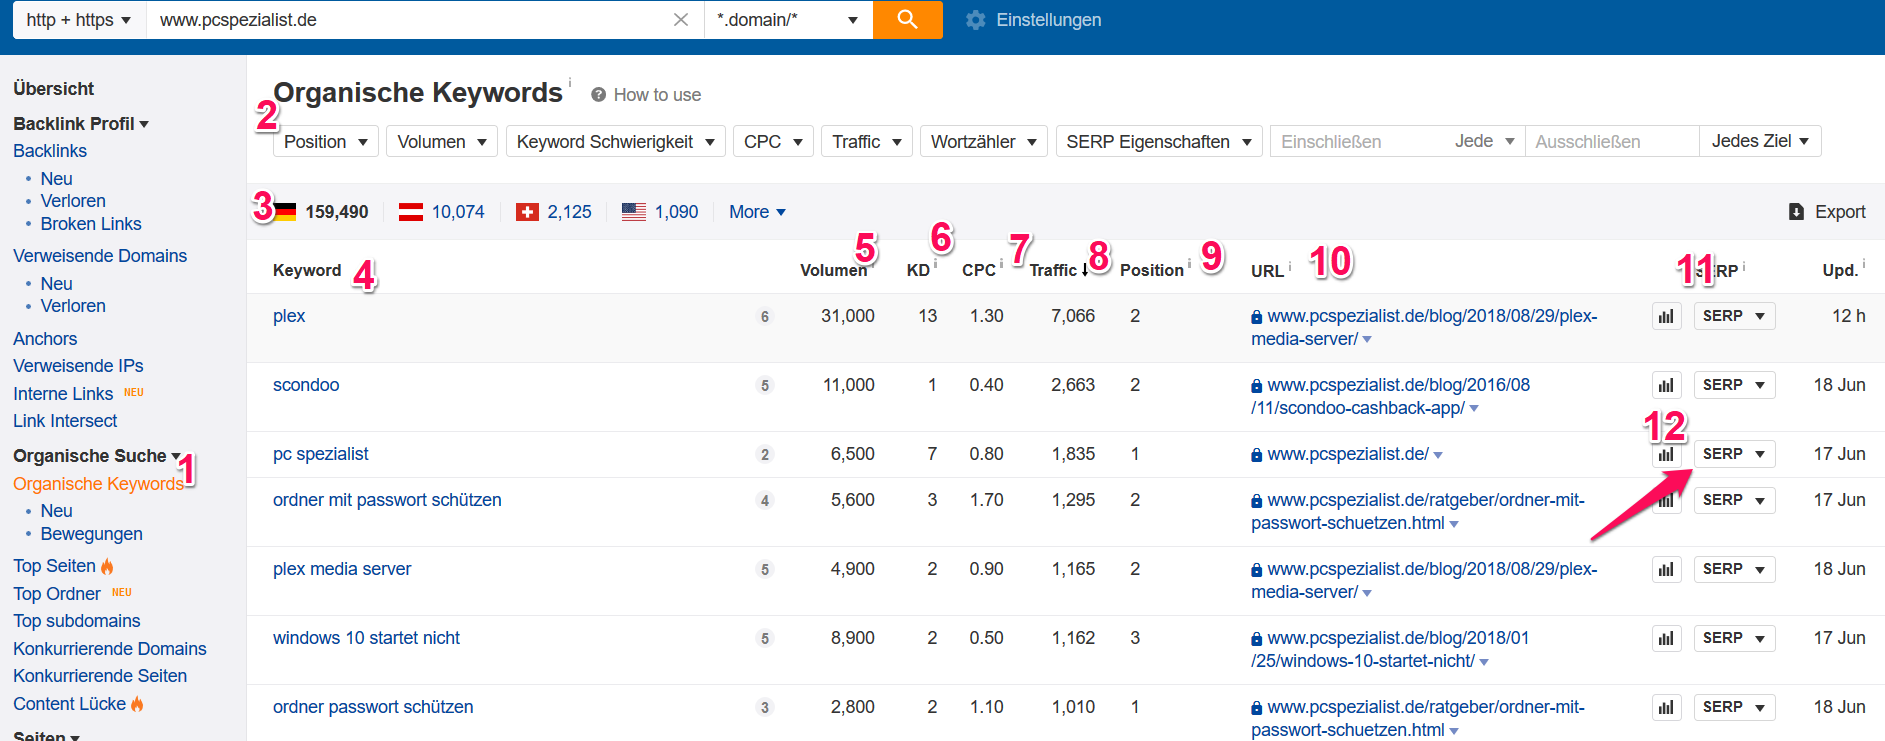The width and height of the screenshot is (1885, 741).
Task: Open the Wortzähler filter dropdown
Action: [984, 142]
